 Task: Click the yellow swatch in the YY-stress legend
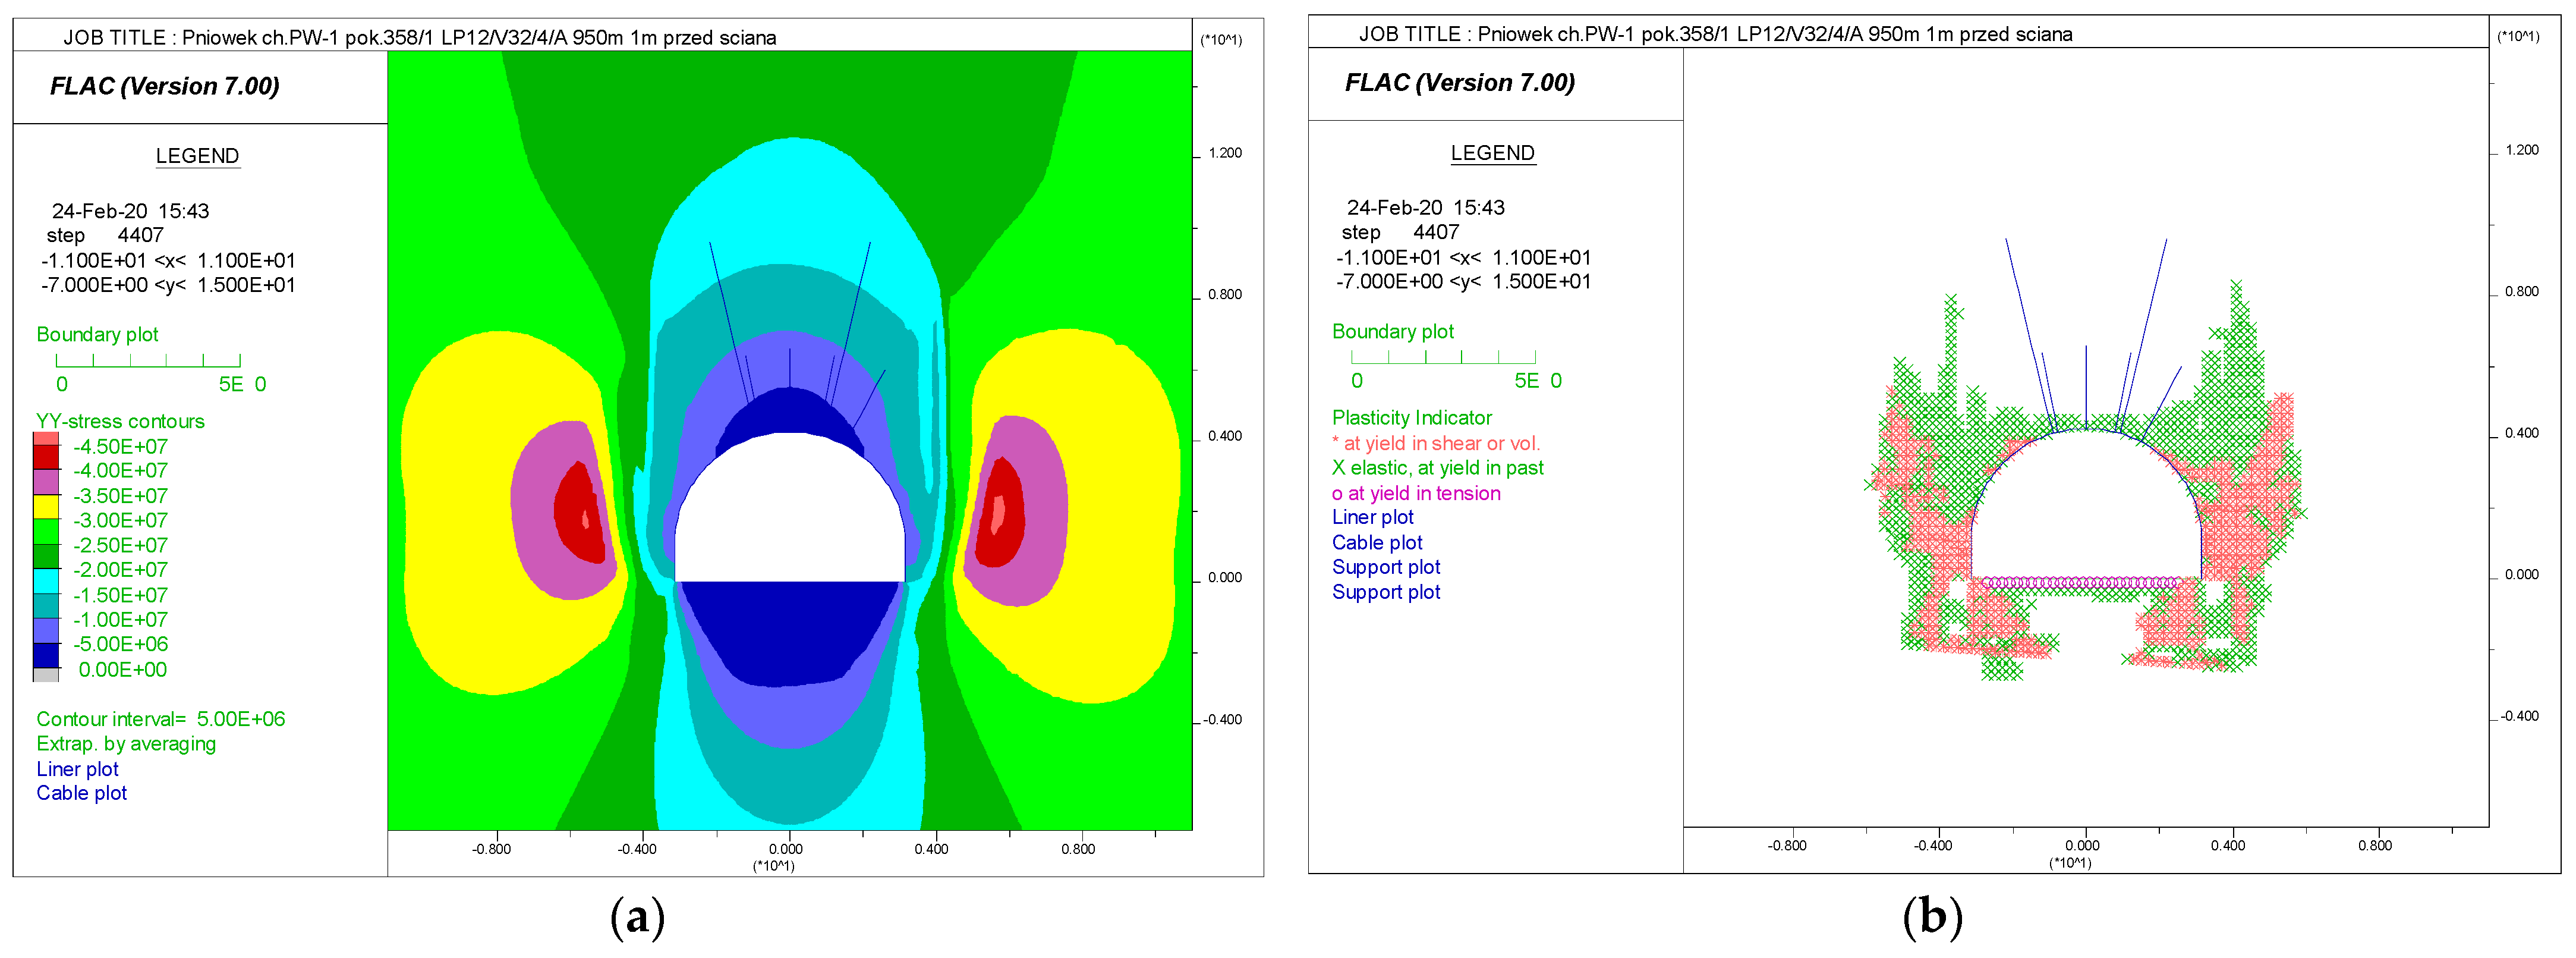[x=46, y=507]
